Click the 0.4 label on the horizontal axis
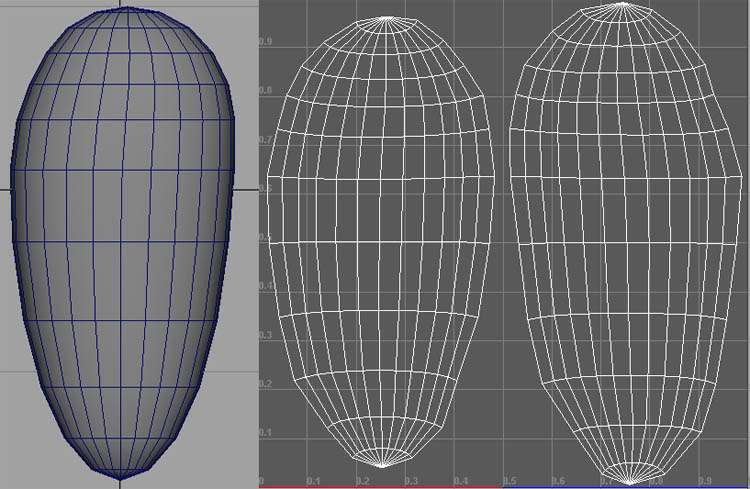Viewport: 750px width, 489px height. click(x=460, y=481)
